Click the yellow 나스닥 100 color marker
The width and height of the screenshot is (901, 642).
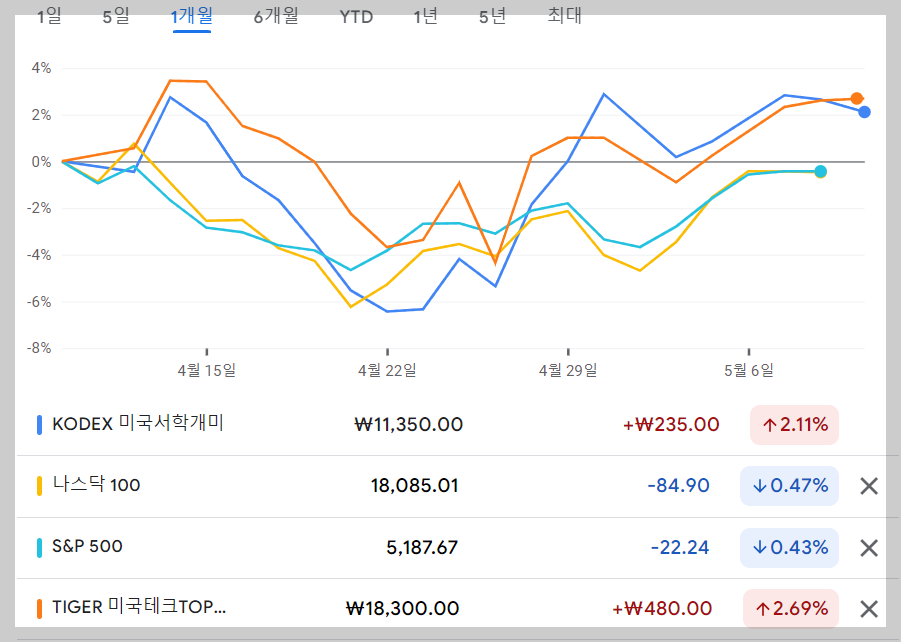pyautogui.click(x=40, y=486)
